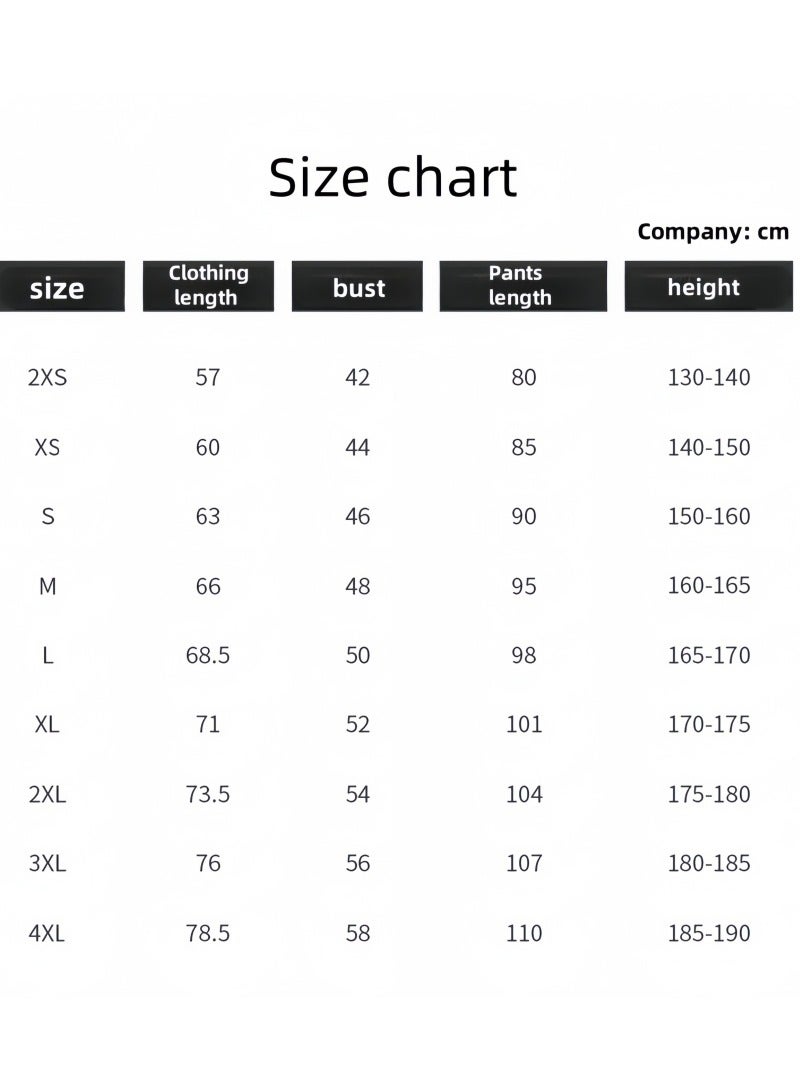Click the 'Size chart' title

[393, 177]
